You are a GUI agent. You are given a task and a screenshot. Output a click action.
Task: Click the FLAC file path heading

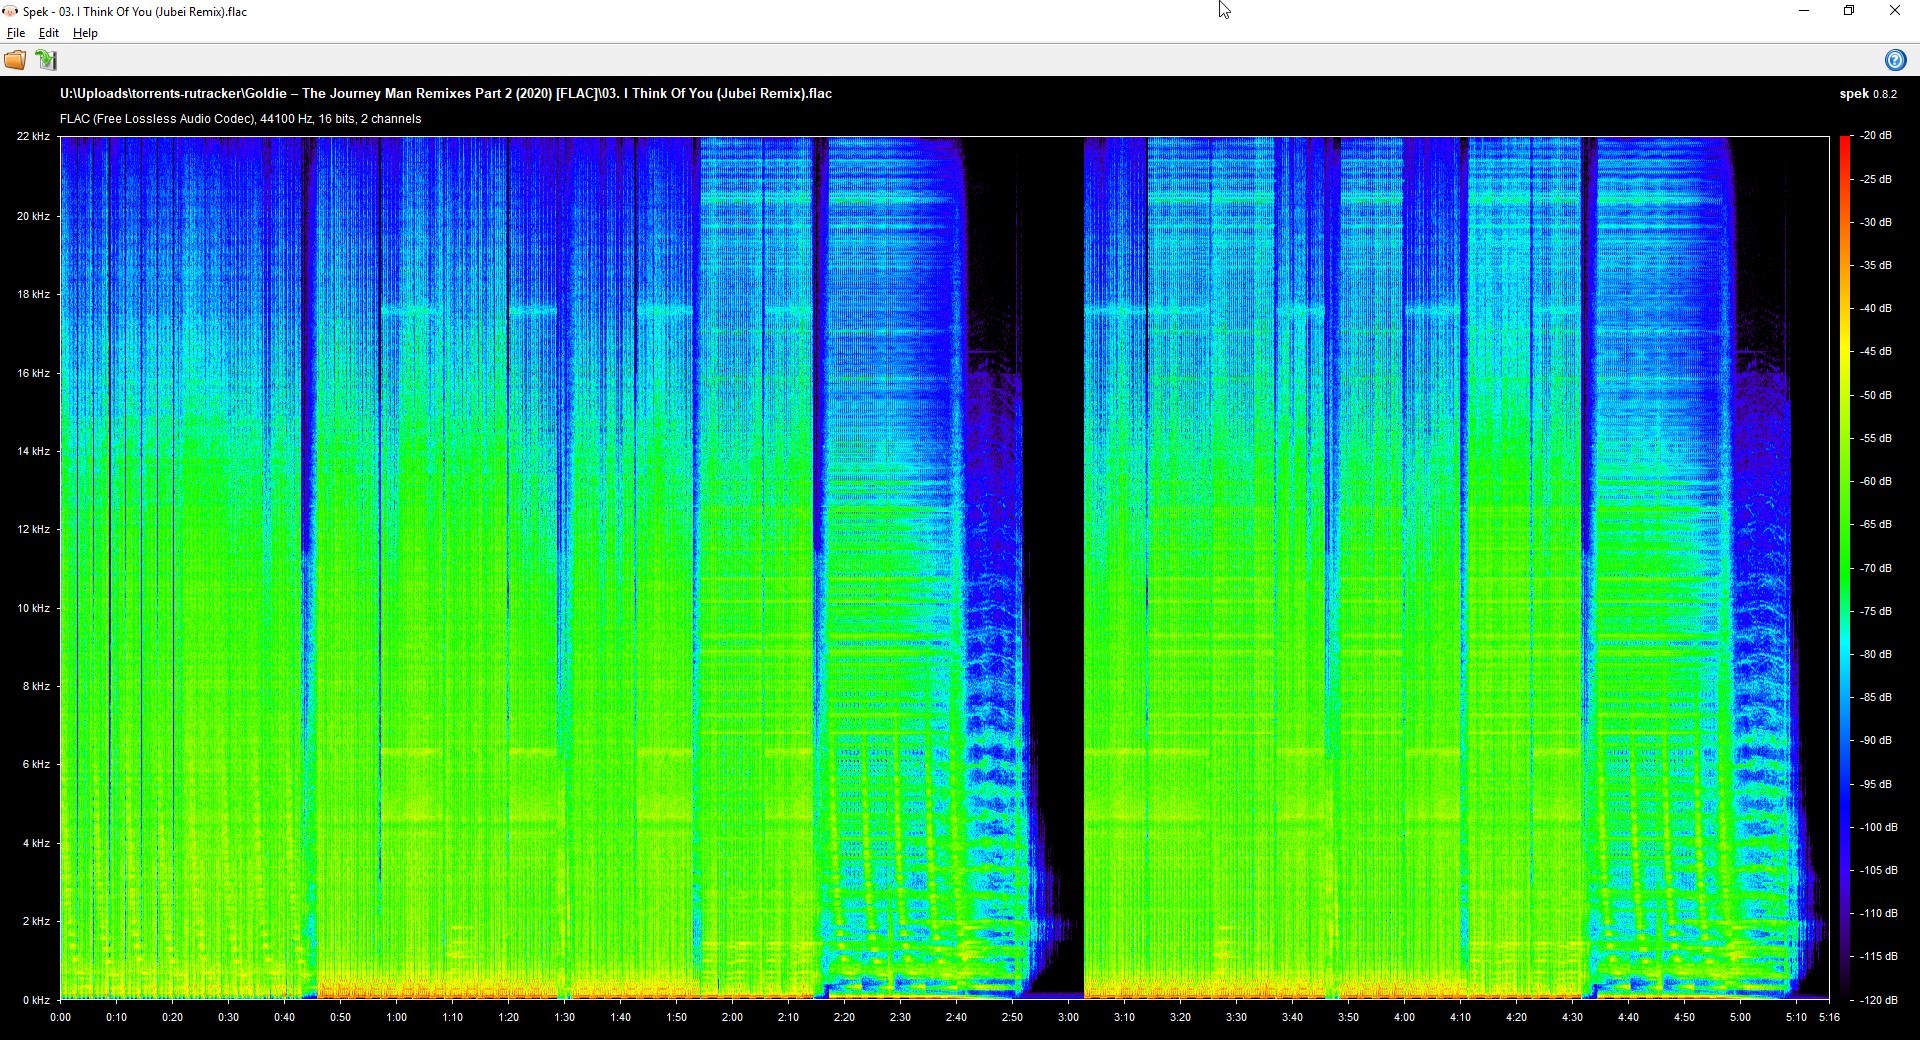coord(445,93)
